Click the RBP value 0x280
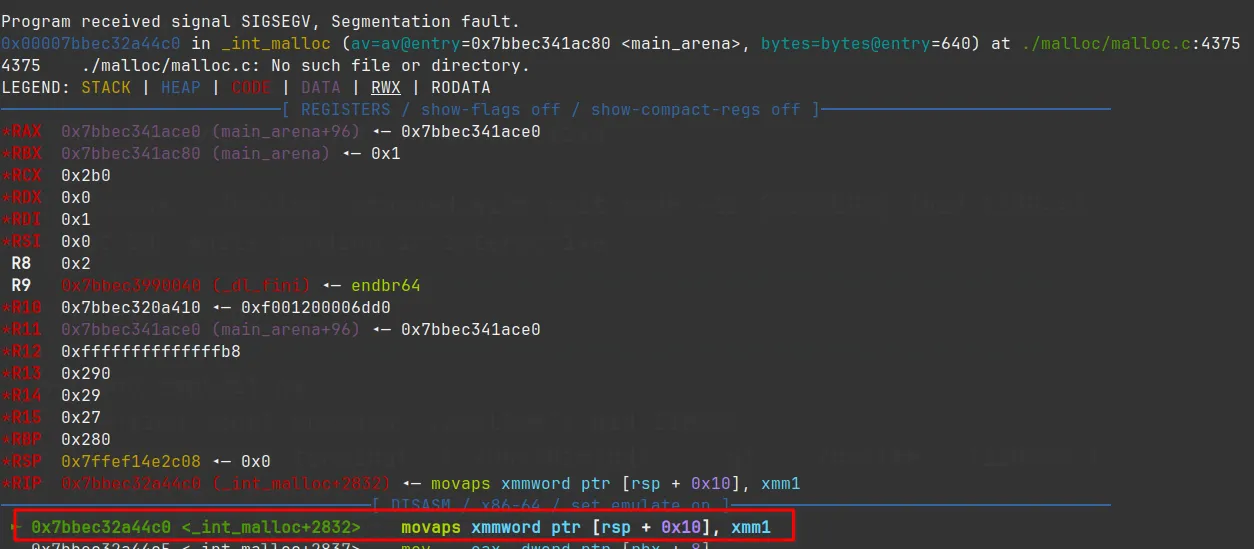The image size is (1254, 549). point(86,439)
